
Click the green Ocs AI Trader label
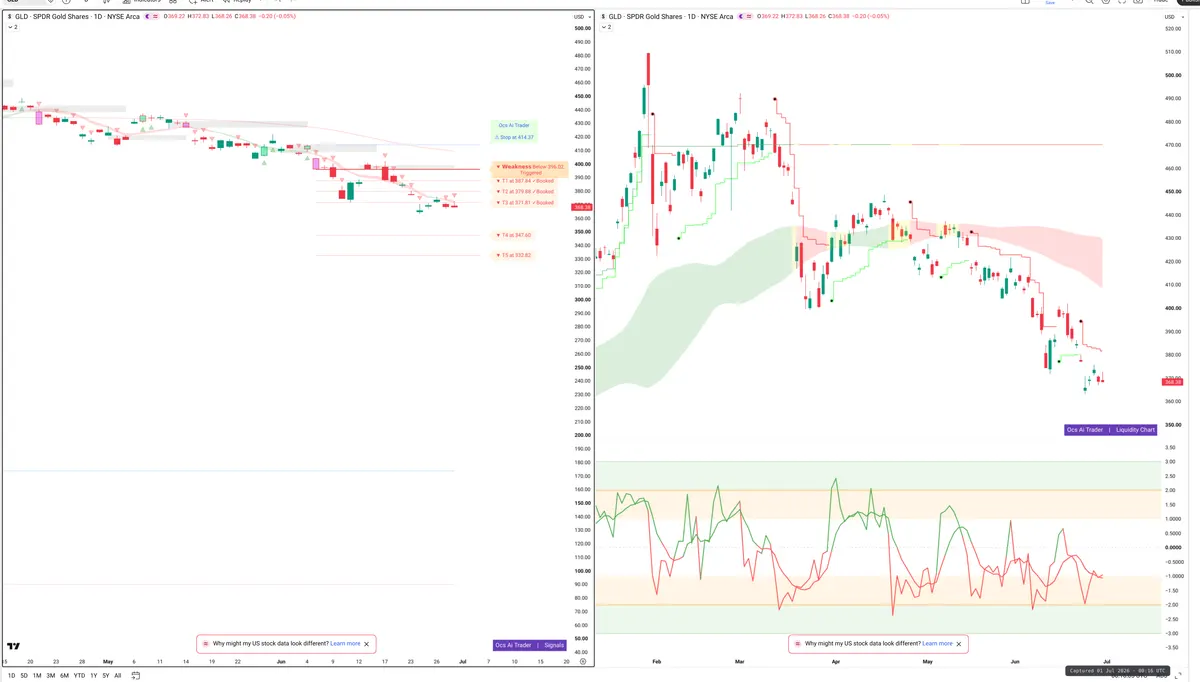click(x=514, y=125)
